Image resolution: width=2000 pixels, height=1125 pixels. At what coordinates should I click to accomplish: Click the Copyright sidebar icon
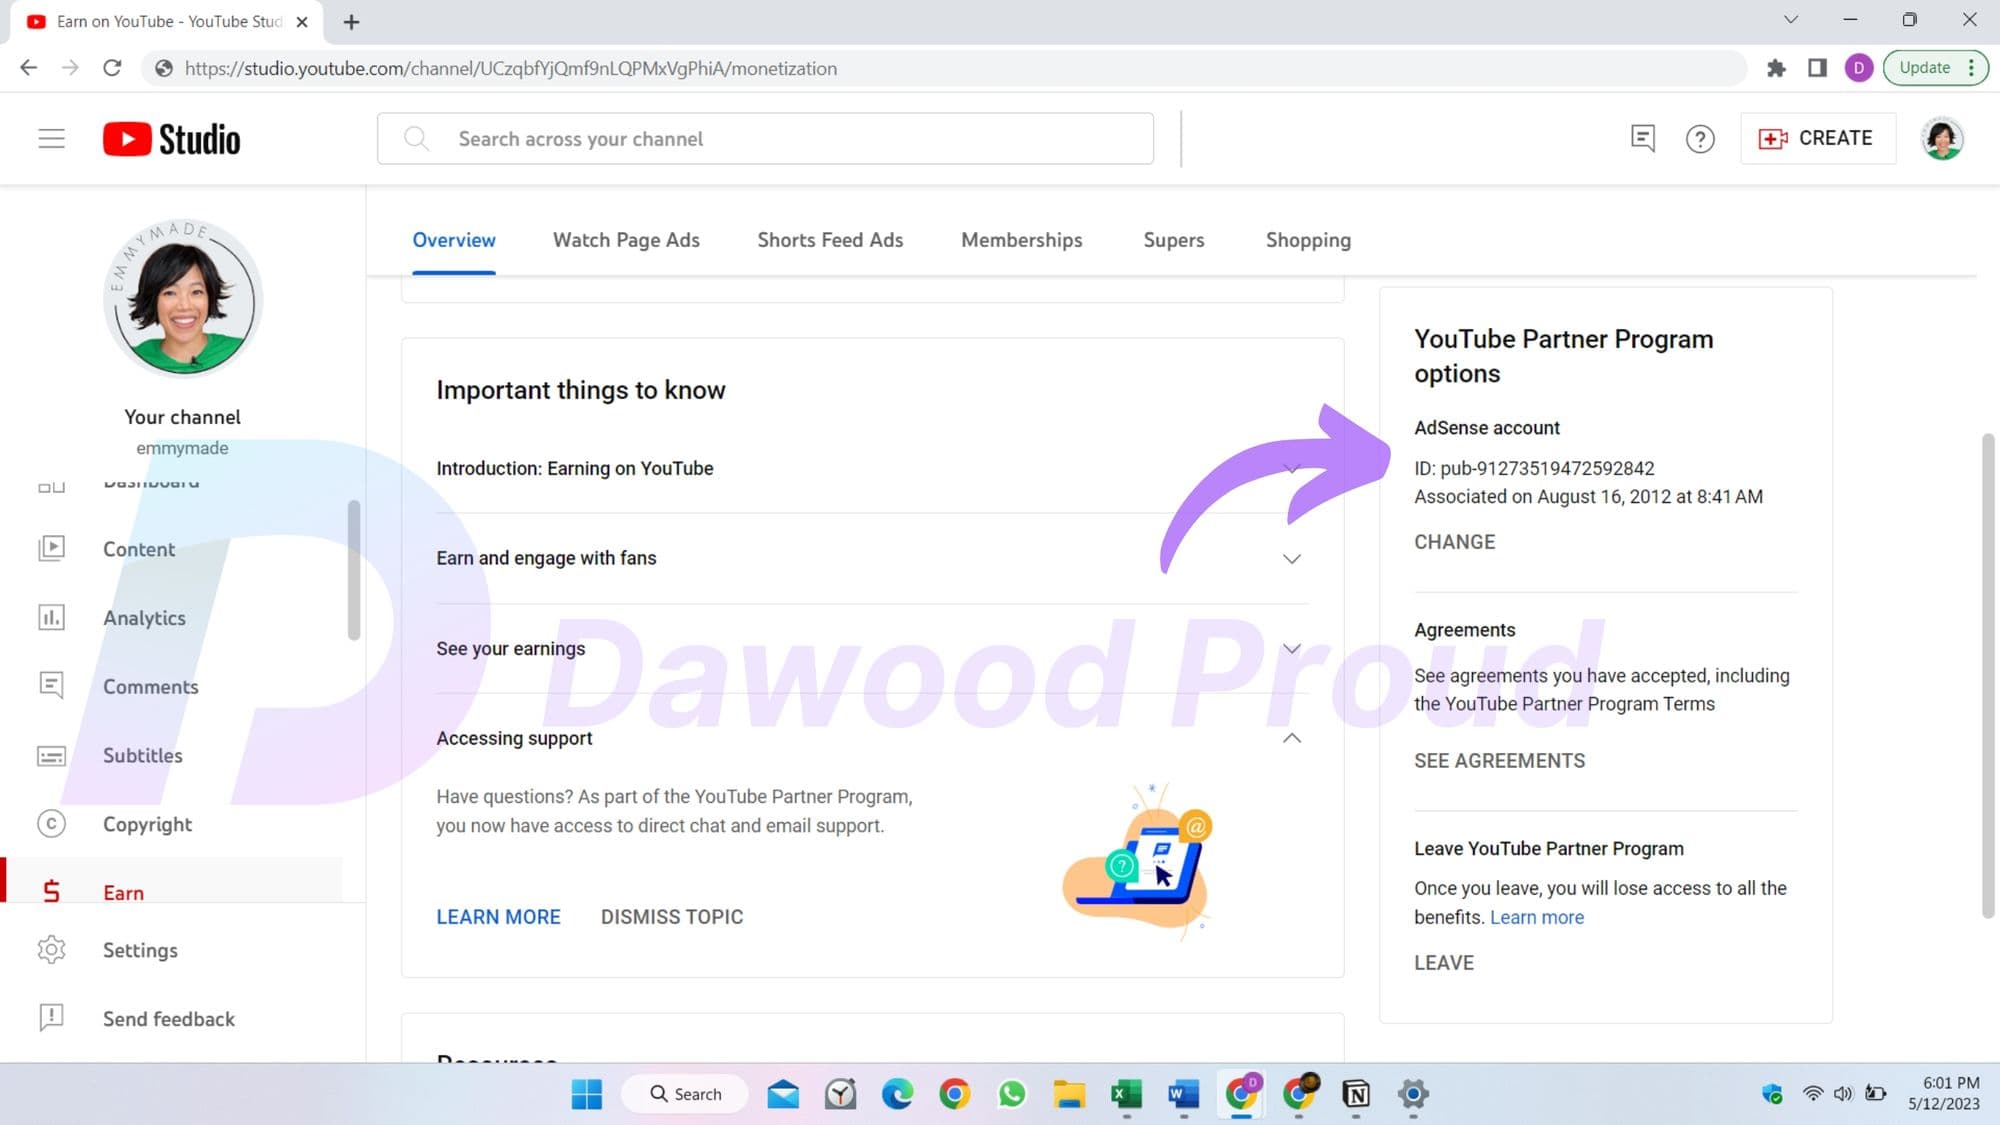[51, 823]
